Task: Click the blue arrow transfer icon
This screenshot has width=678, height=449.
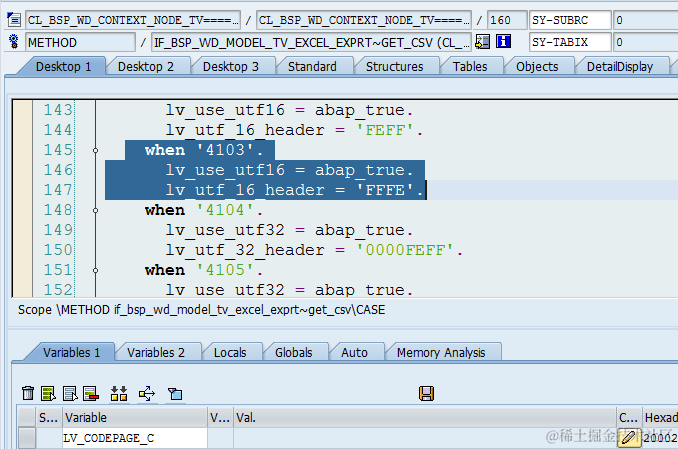Action: (147, 394)
